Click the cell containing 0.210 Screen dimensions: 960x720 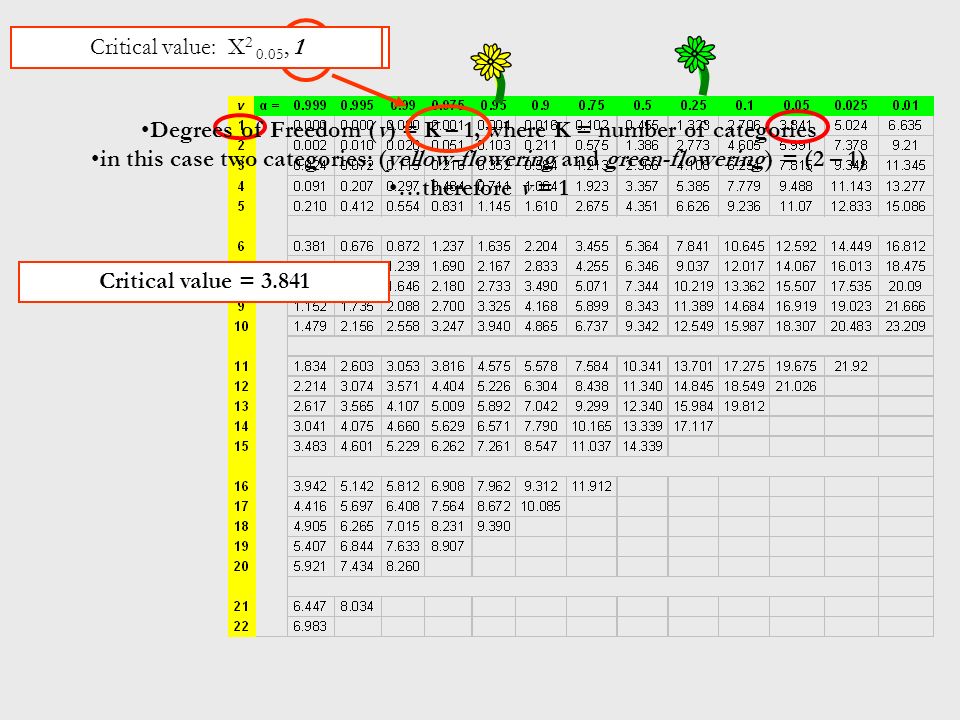pyautogui.click(x=310, y=206)
